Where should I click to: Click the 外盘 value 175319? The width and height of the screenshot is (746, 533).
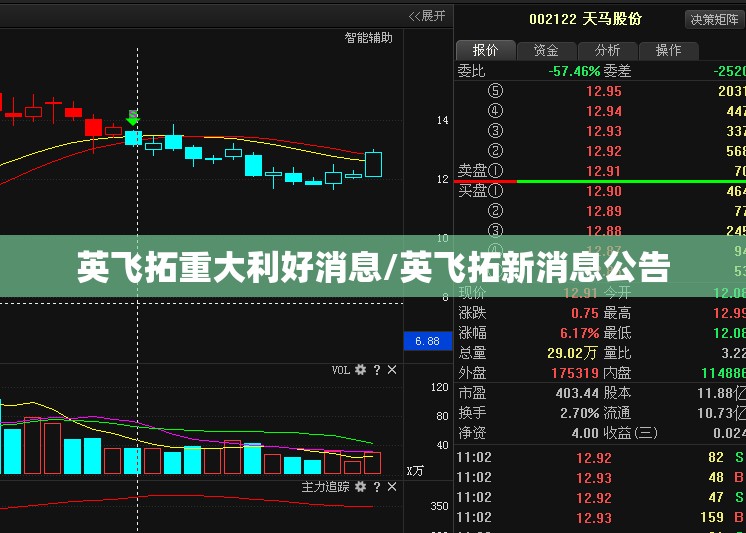(x=575, y=373)
